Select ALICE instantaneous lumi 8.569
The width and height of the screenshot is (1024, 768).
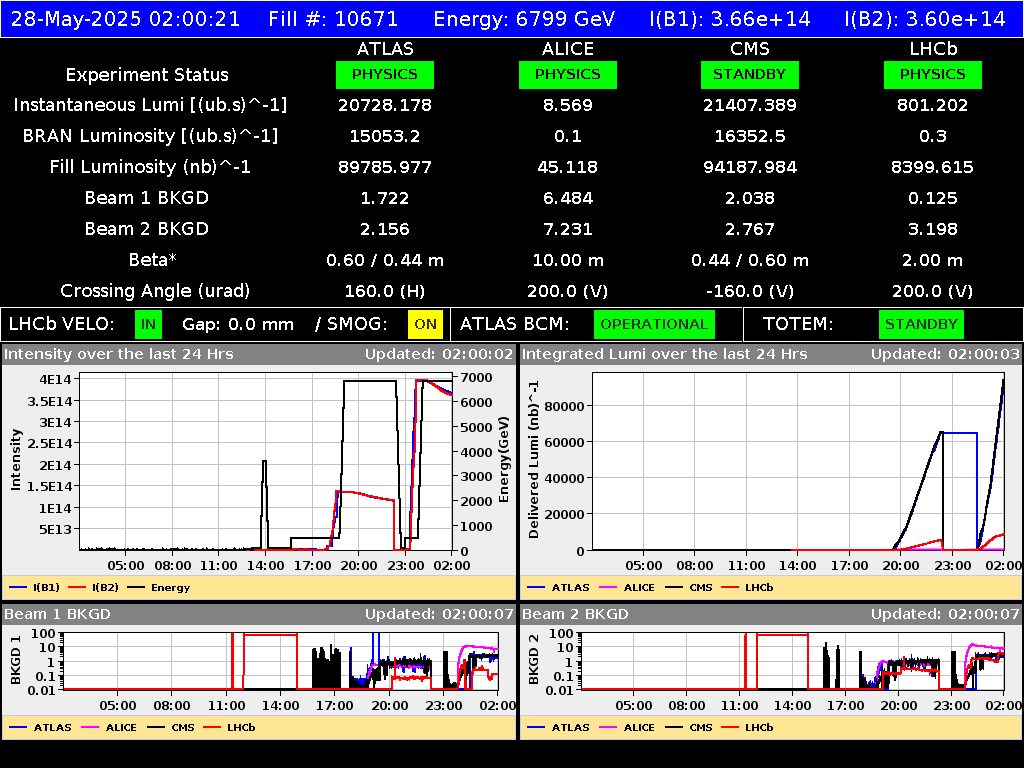pos(568,105)
